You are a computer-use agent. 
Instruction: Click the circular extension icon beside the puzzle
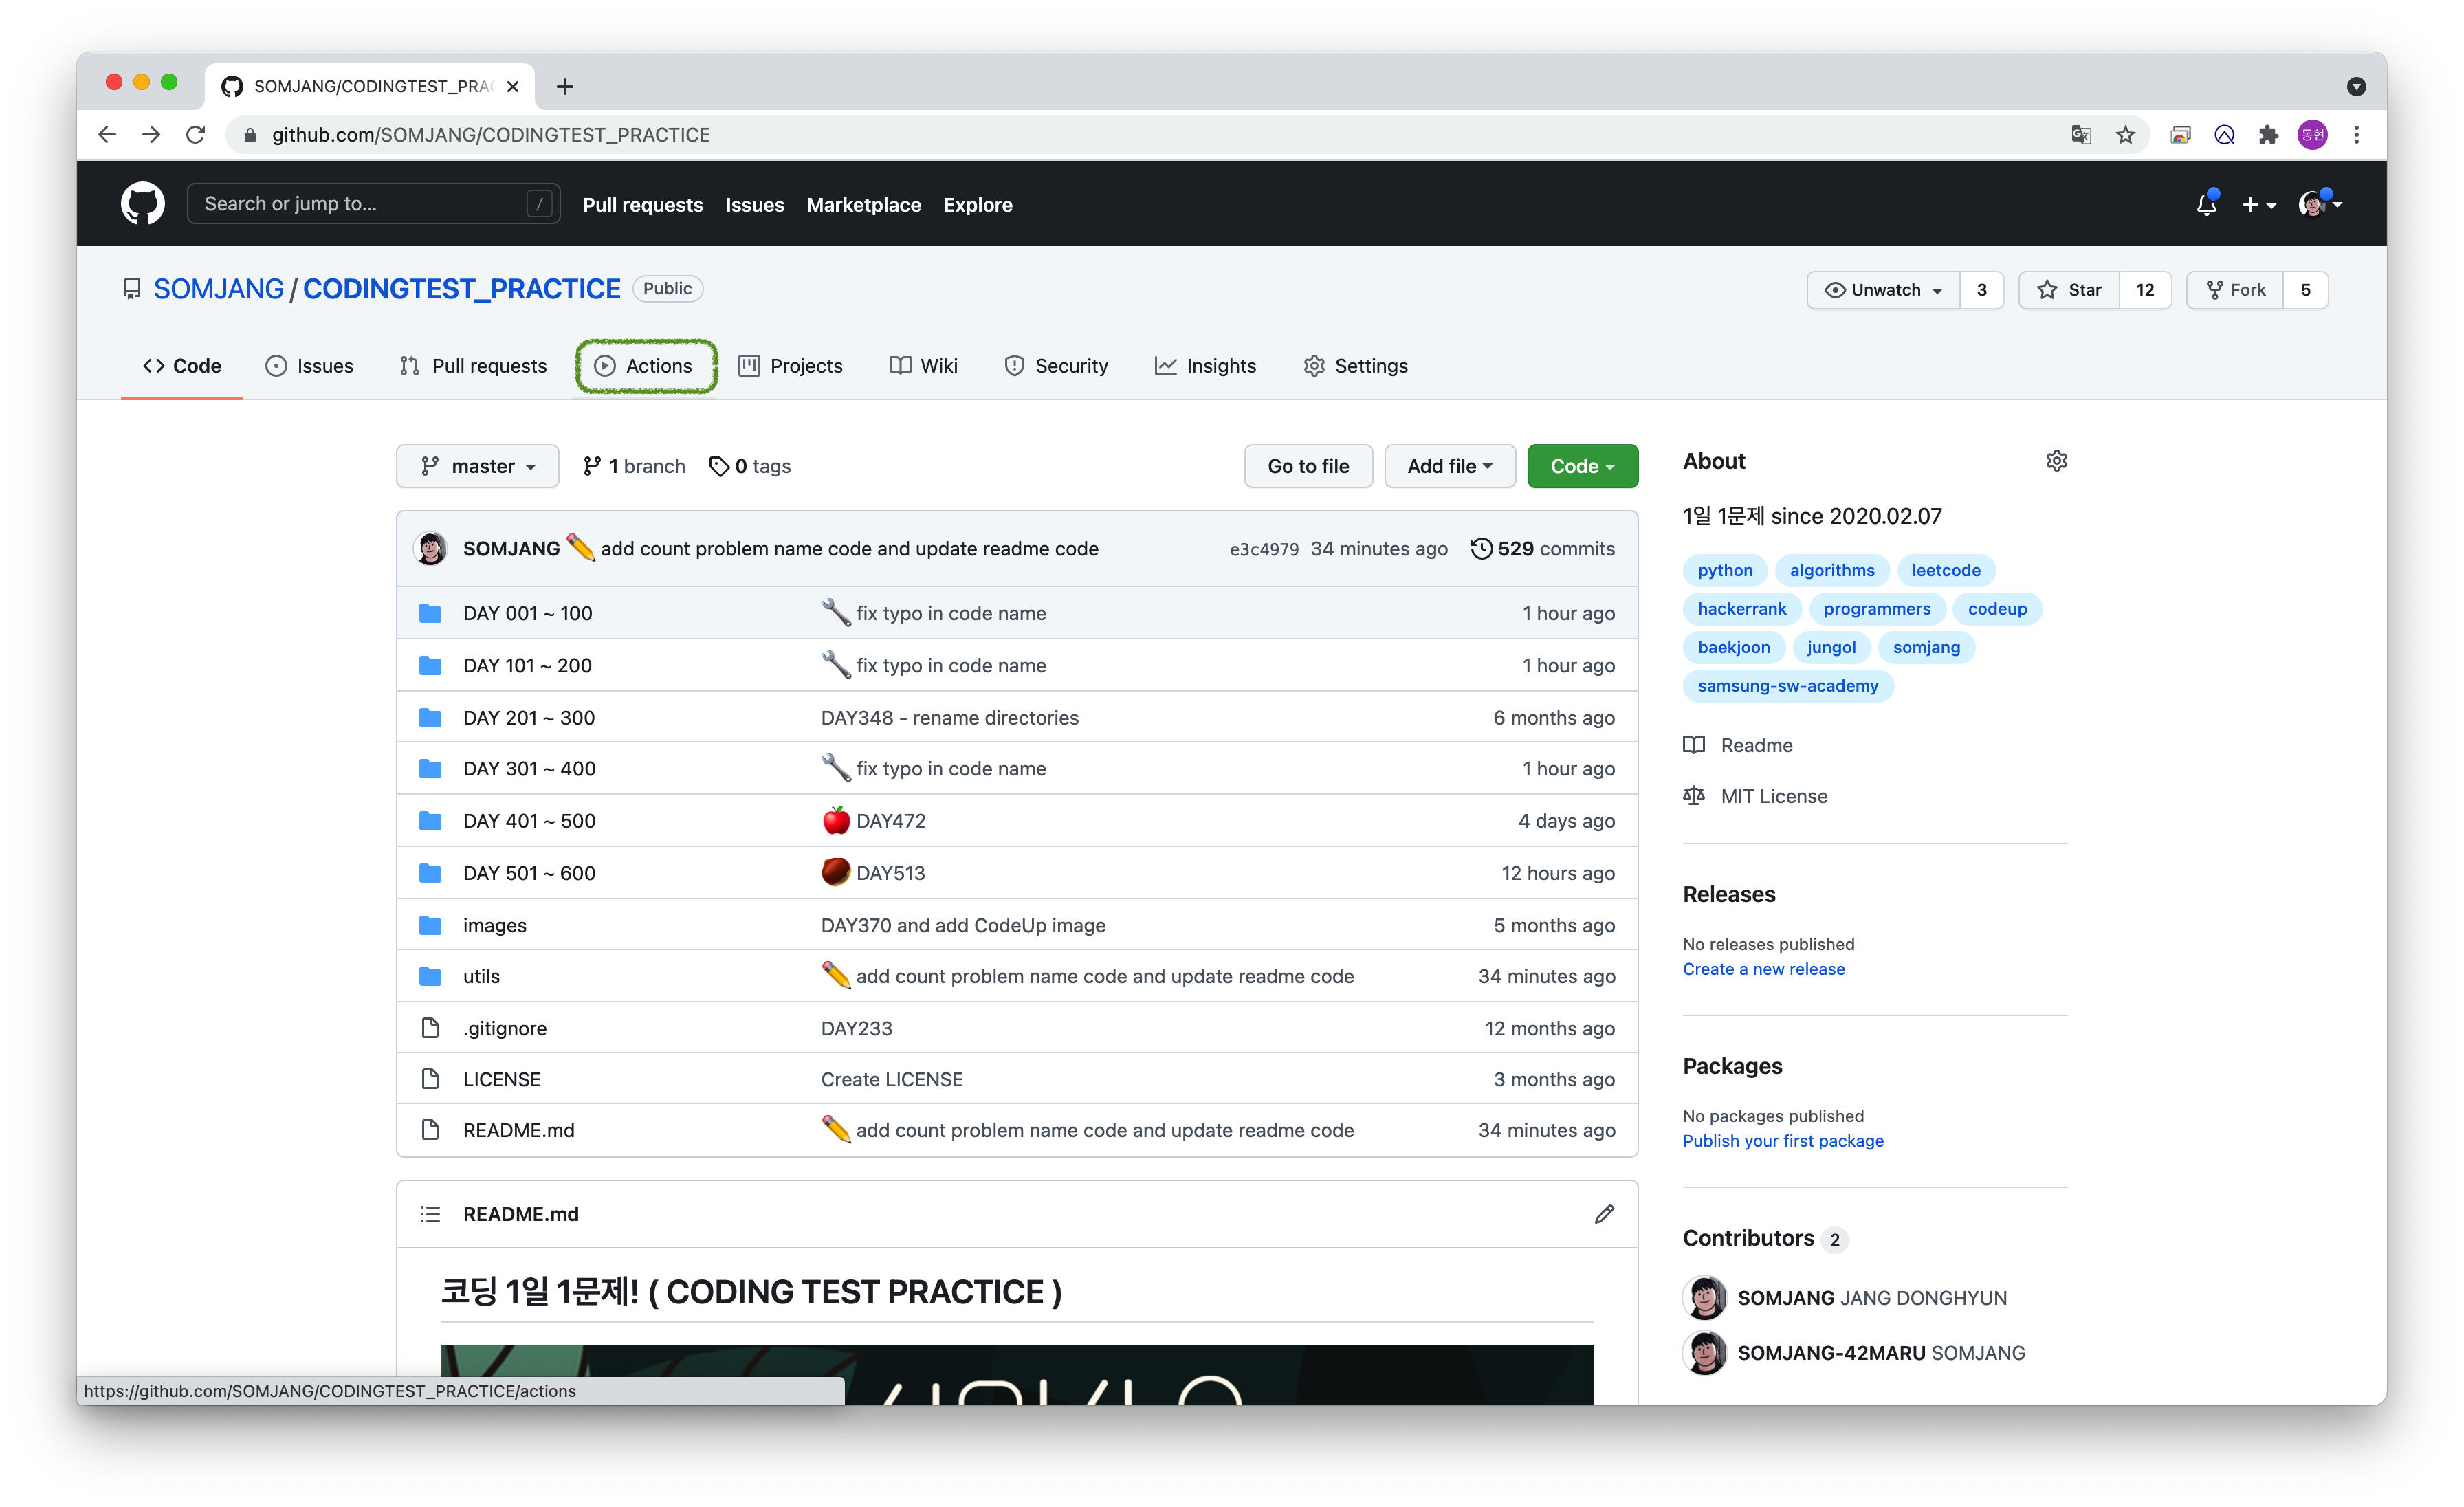pos(2224,135)
